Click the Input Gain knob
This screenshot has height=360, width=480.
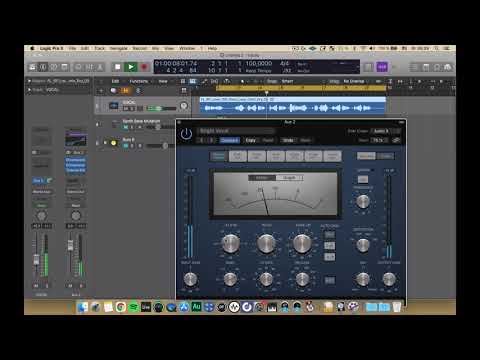pos(190,279)
